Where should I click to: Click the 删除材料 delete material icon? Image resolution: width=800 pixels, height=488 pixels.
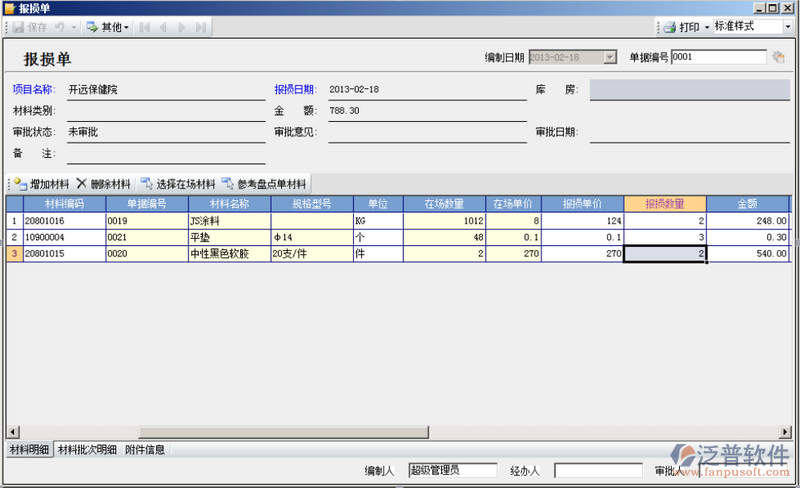(82, 184)
